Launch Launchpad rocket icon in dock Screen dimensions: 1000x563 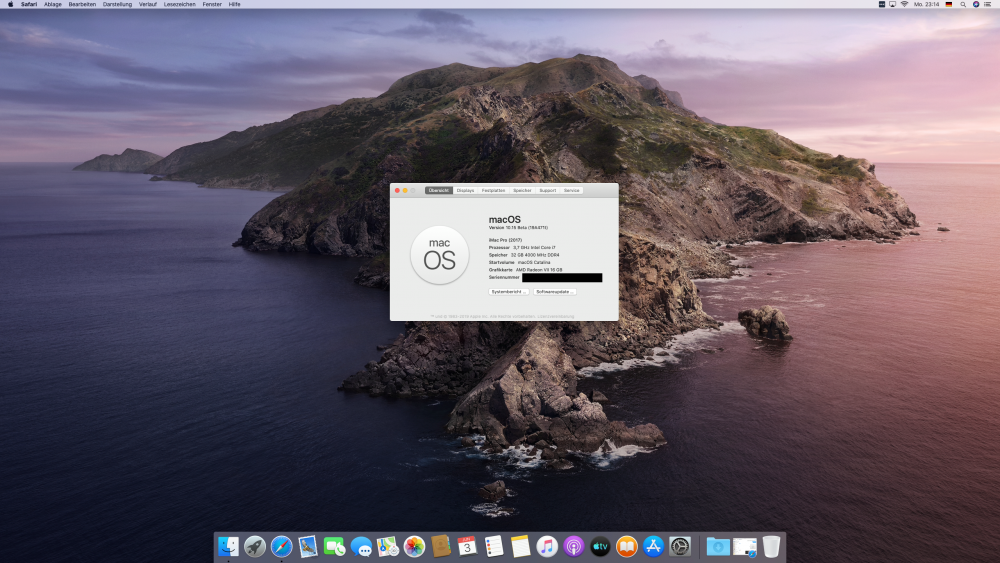255,546
